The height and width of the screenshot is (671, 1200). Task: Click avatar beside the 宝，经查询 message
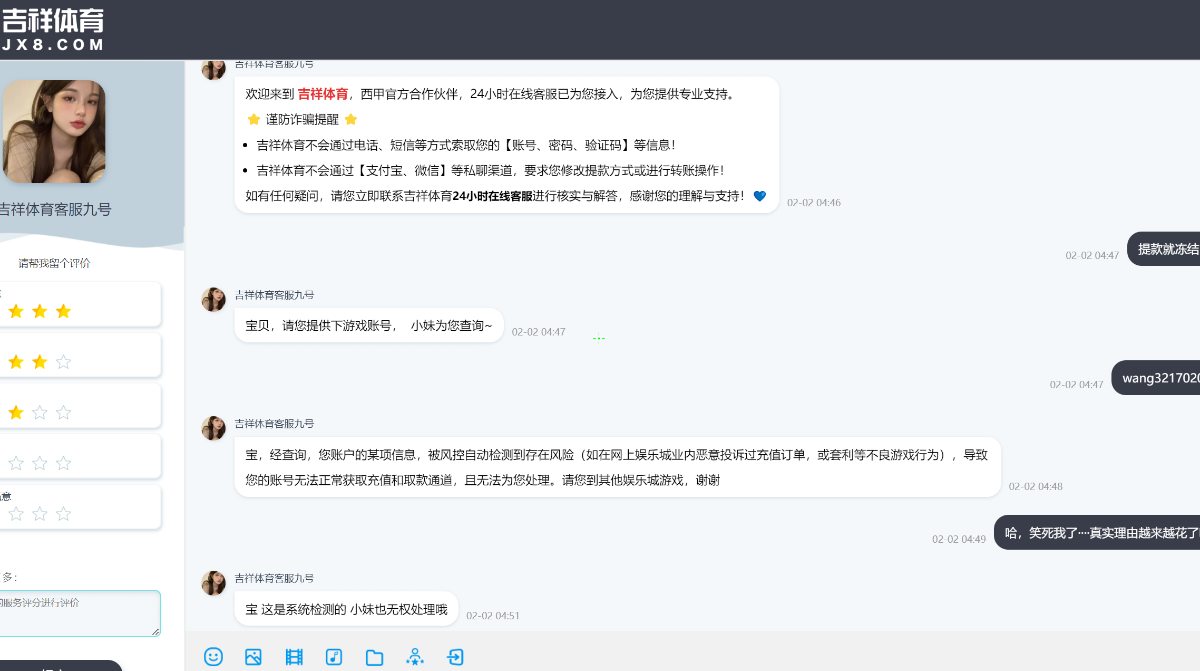tap(213, 428)
